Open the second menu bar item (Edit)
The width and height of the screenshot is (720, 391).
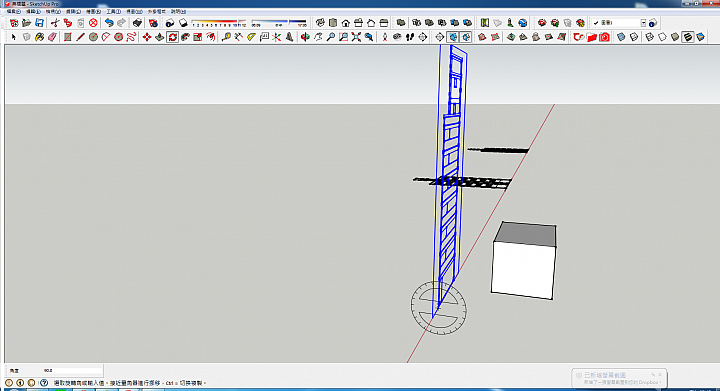pyautogui.click(x=33, y=11)
